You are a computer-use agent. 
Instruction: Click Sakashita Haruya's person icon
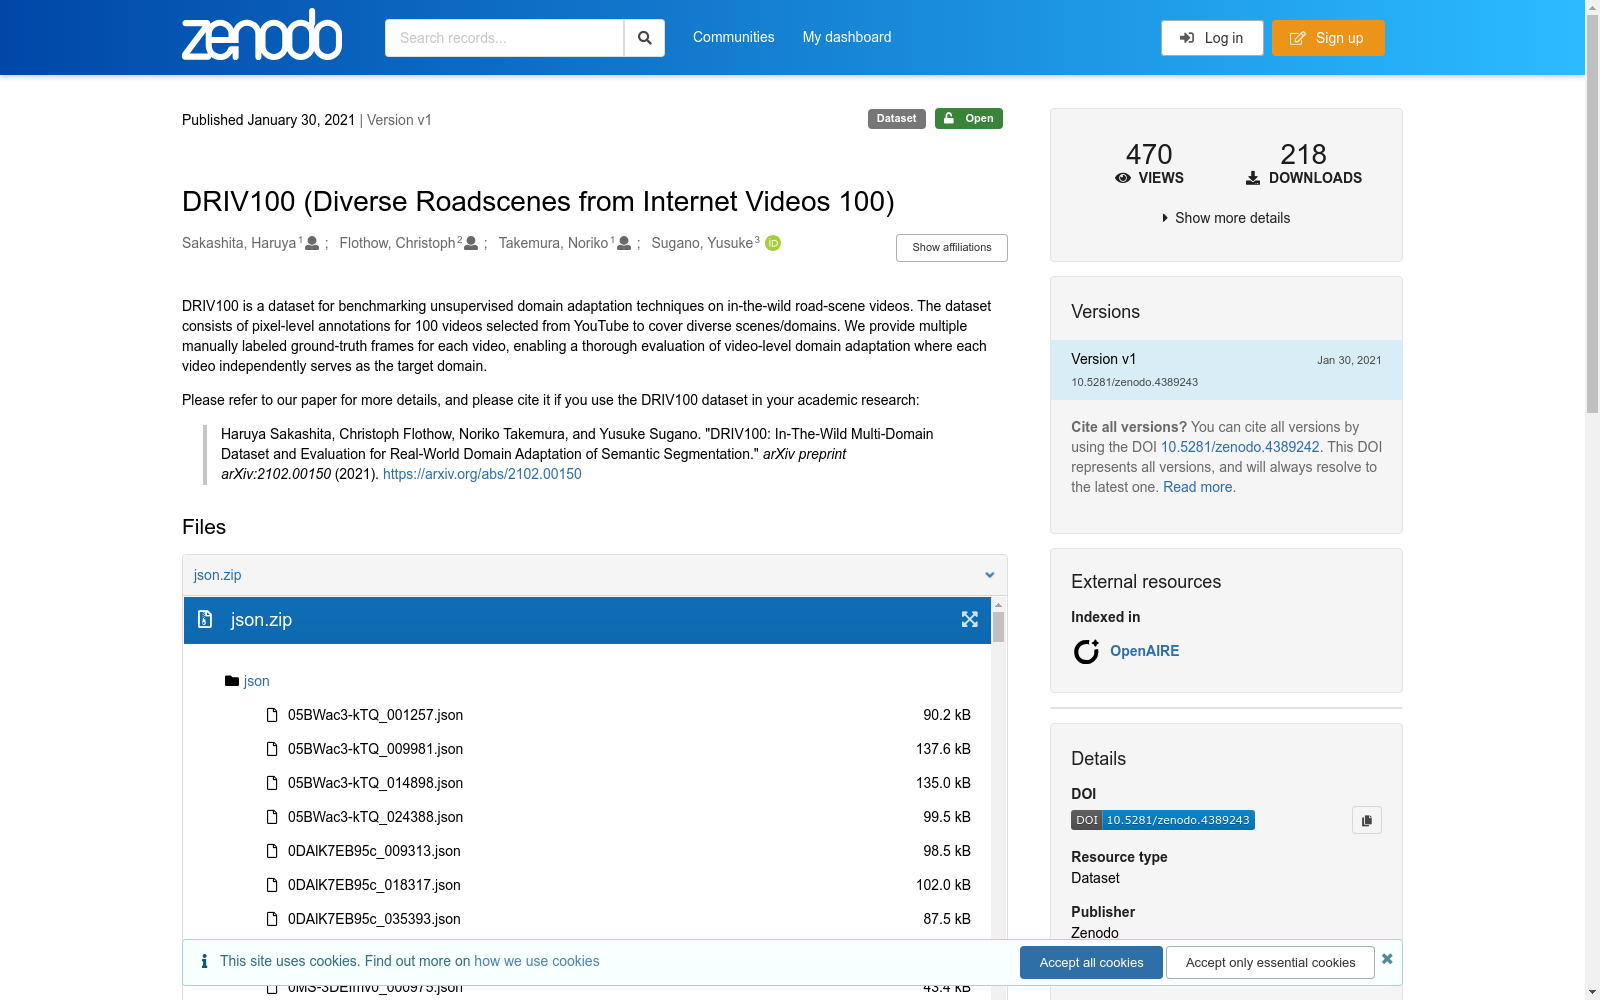tap(312, 243)
